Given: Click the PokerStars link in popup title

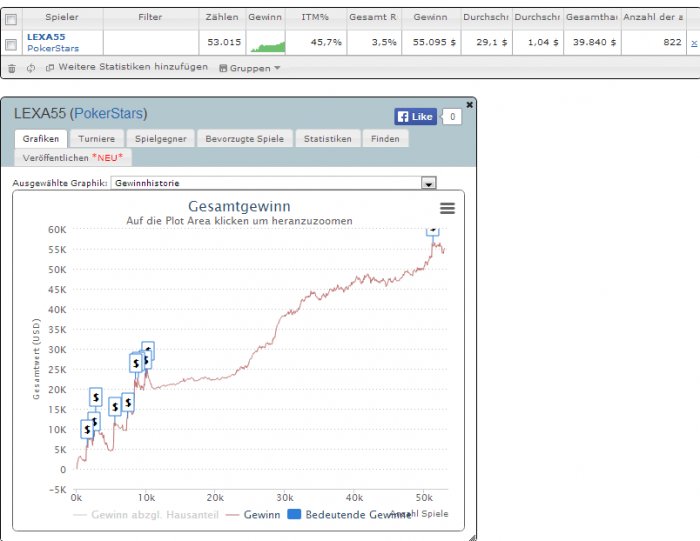Looking at the screenshot, I should tap(109, 113).
